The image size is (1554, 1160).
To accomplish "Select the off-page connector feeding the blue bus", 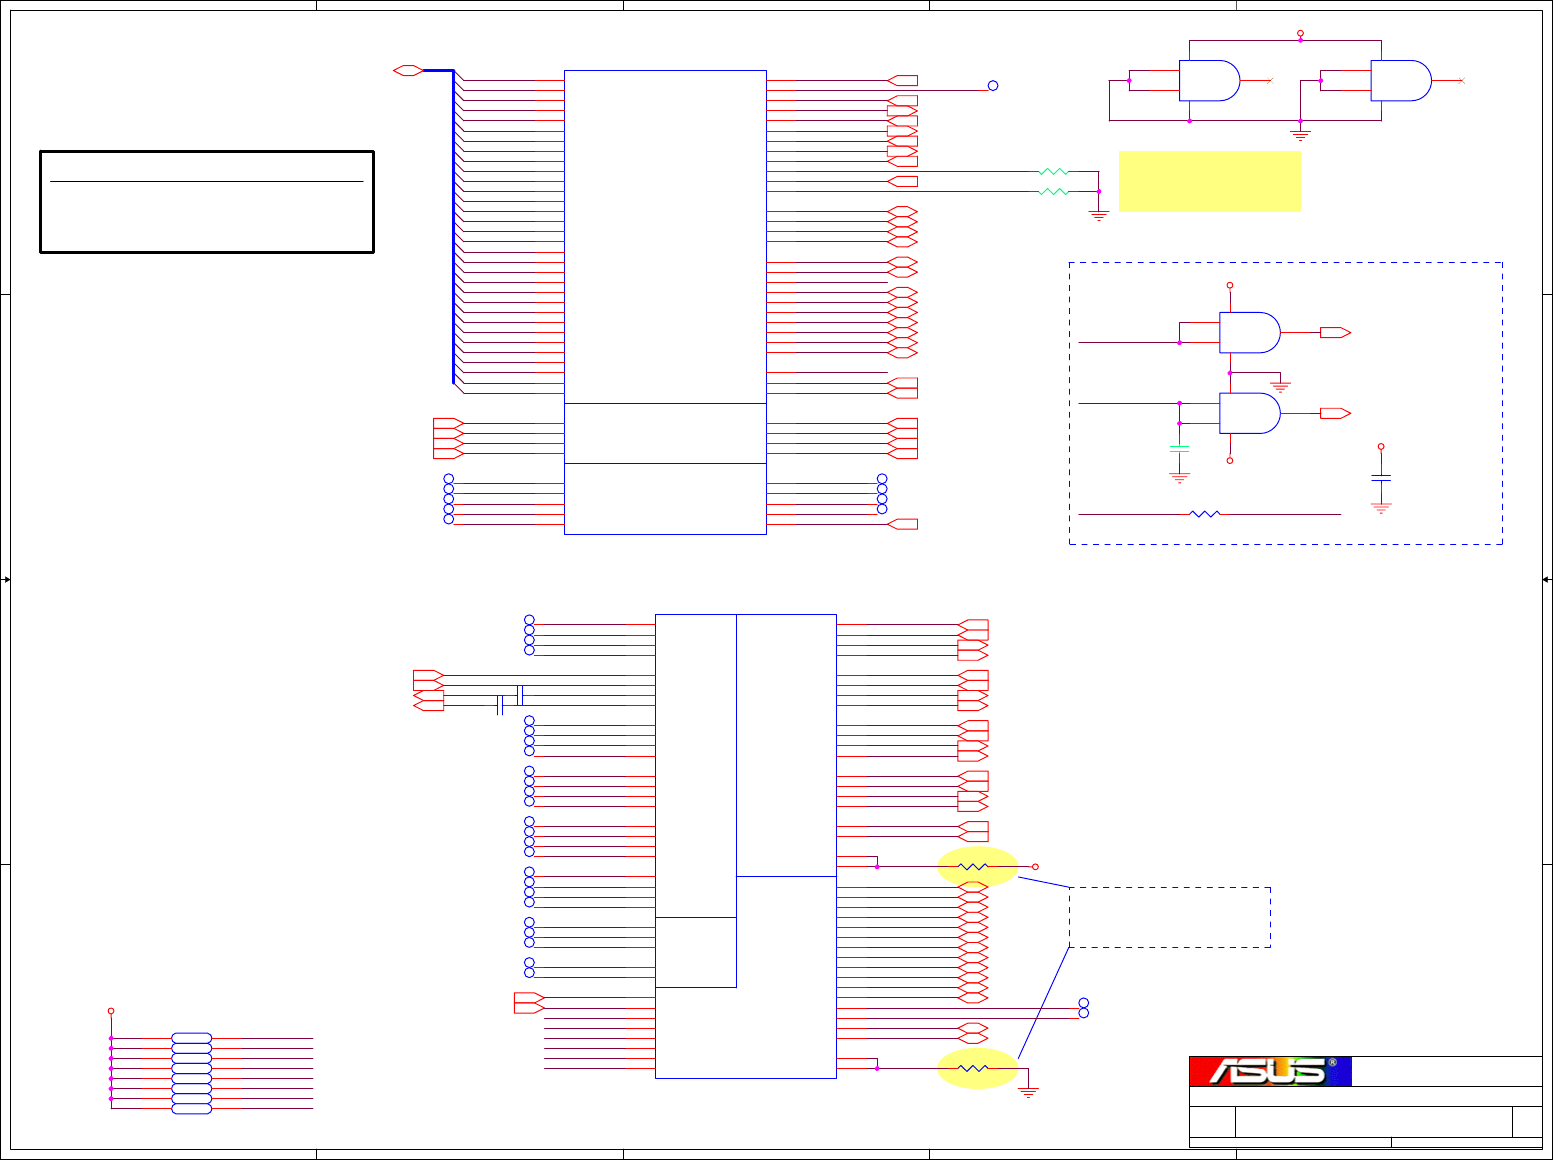I will coord(408,70).
